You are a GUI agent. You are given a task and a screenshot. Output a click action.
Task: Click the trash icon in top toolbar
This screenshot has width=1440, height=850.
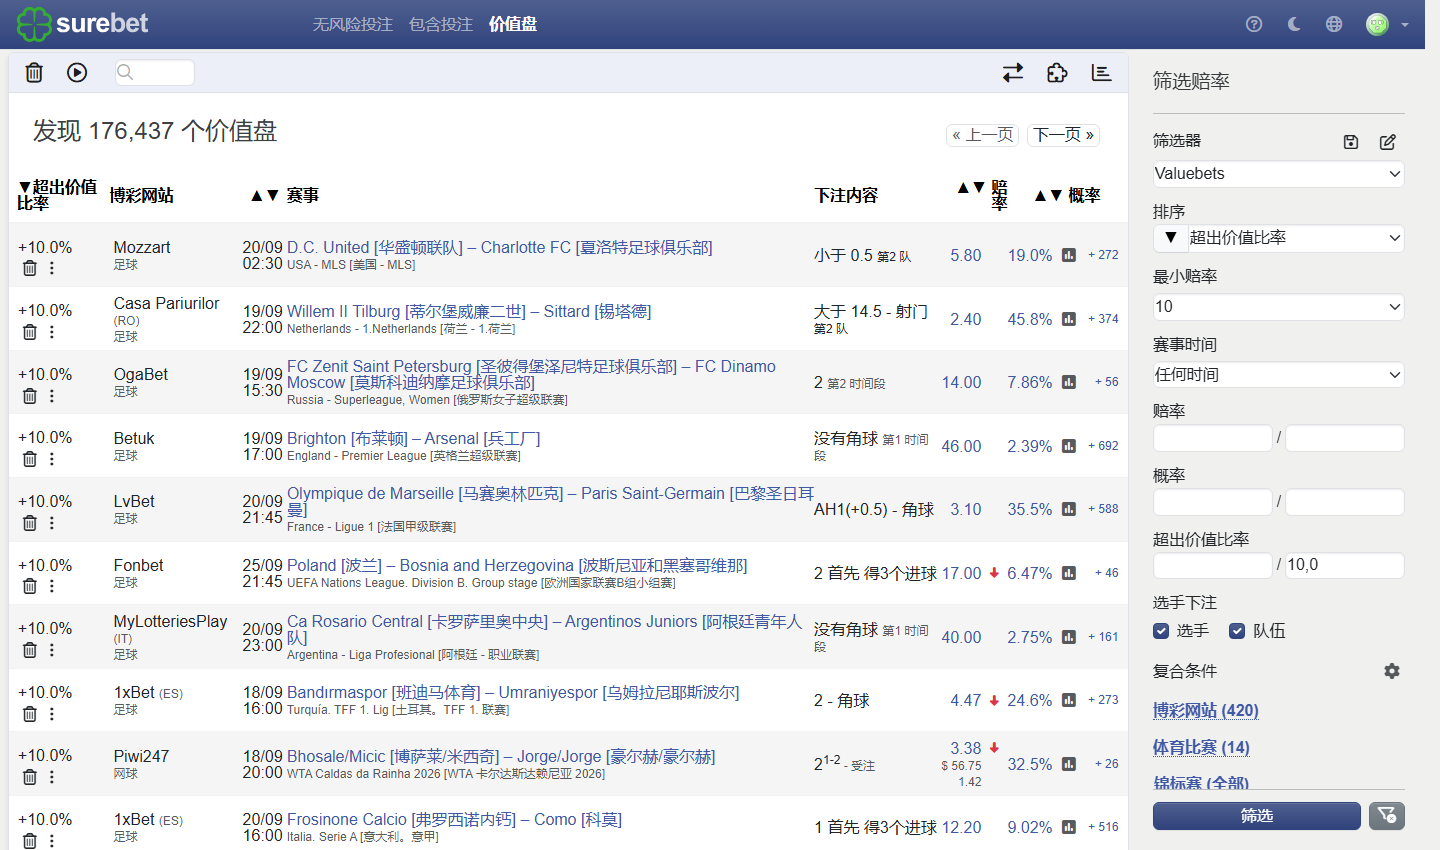pyautogui.click(x=34, y=72)
